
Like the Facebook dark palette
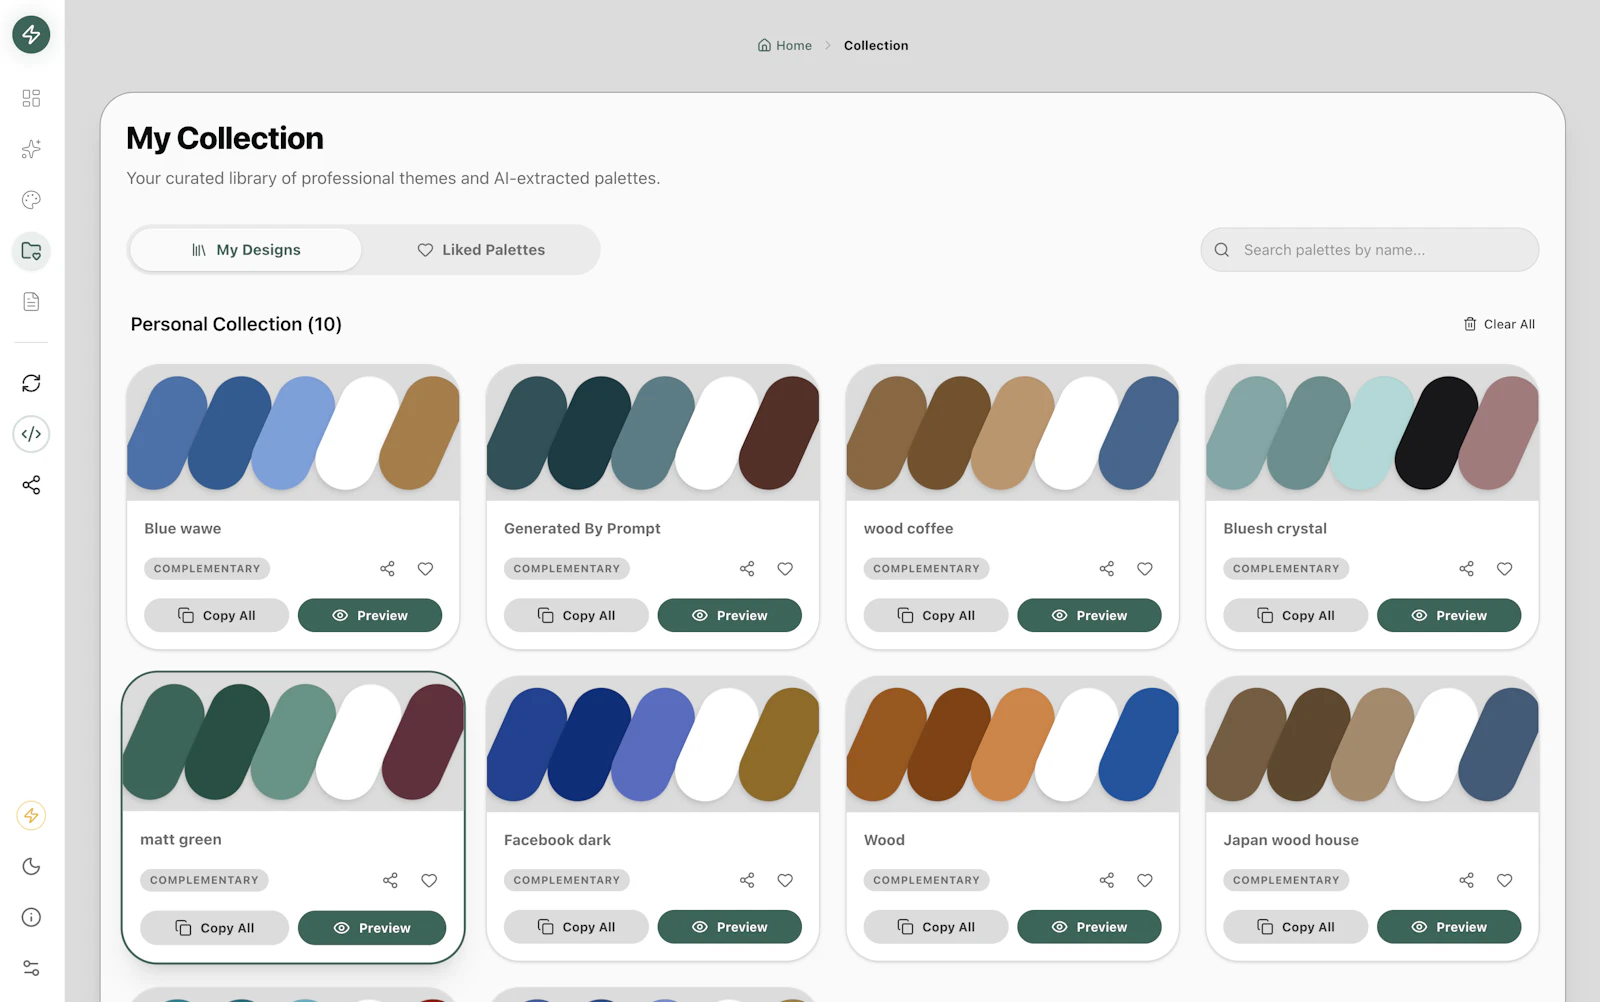(785, 881)
